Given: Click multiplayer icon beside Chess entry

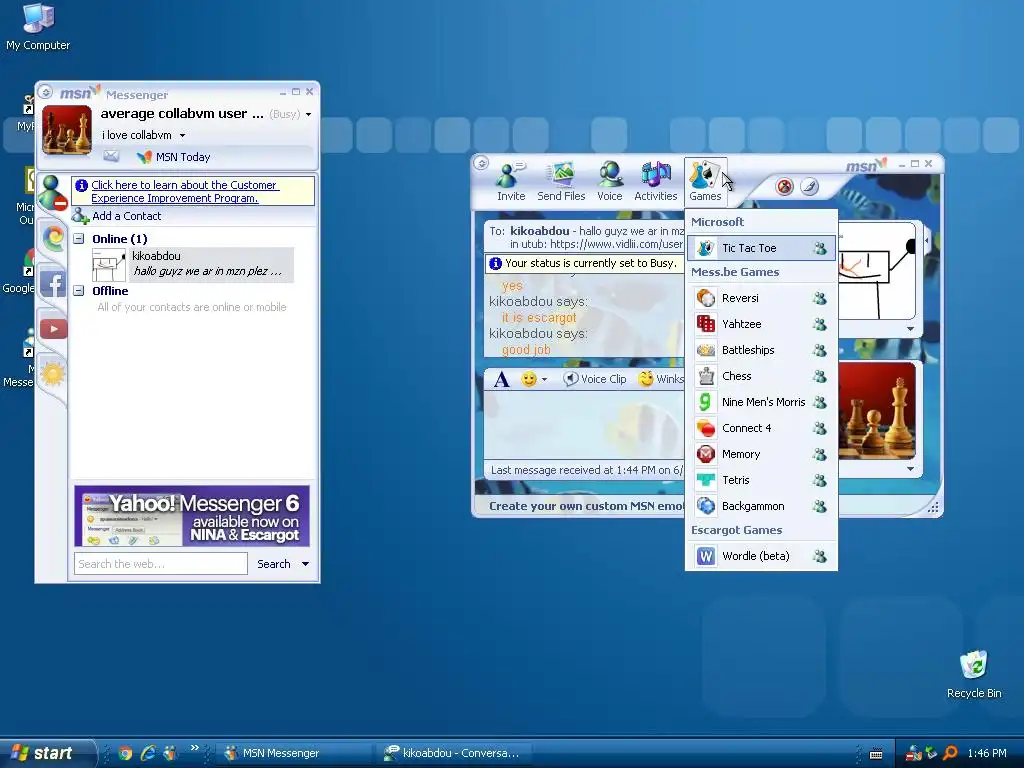Looking at the screenshot, I should click(x=820, y=376).
